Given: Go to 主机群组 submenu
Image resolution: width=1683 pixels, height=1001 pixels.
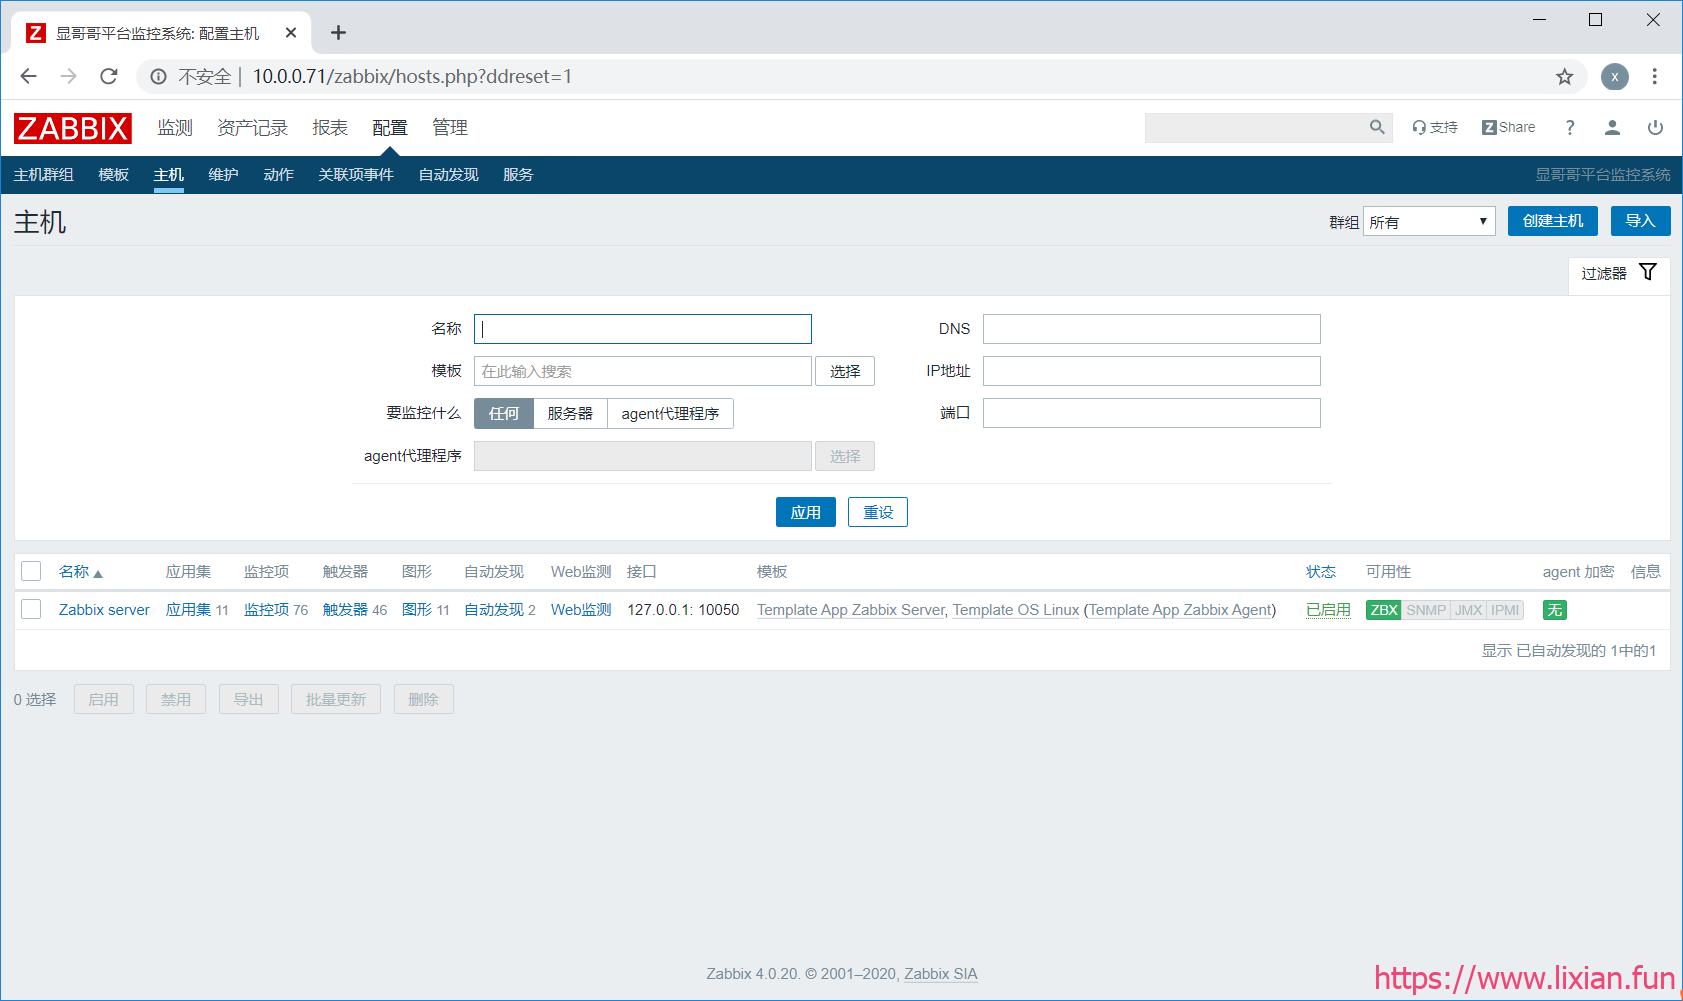Looking at the screenshot, I should tap(44, 175).
